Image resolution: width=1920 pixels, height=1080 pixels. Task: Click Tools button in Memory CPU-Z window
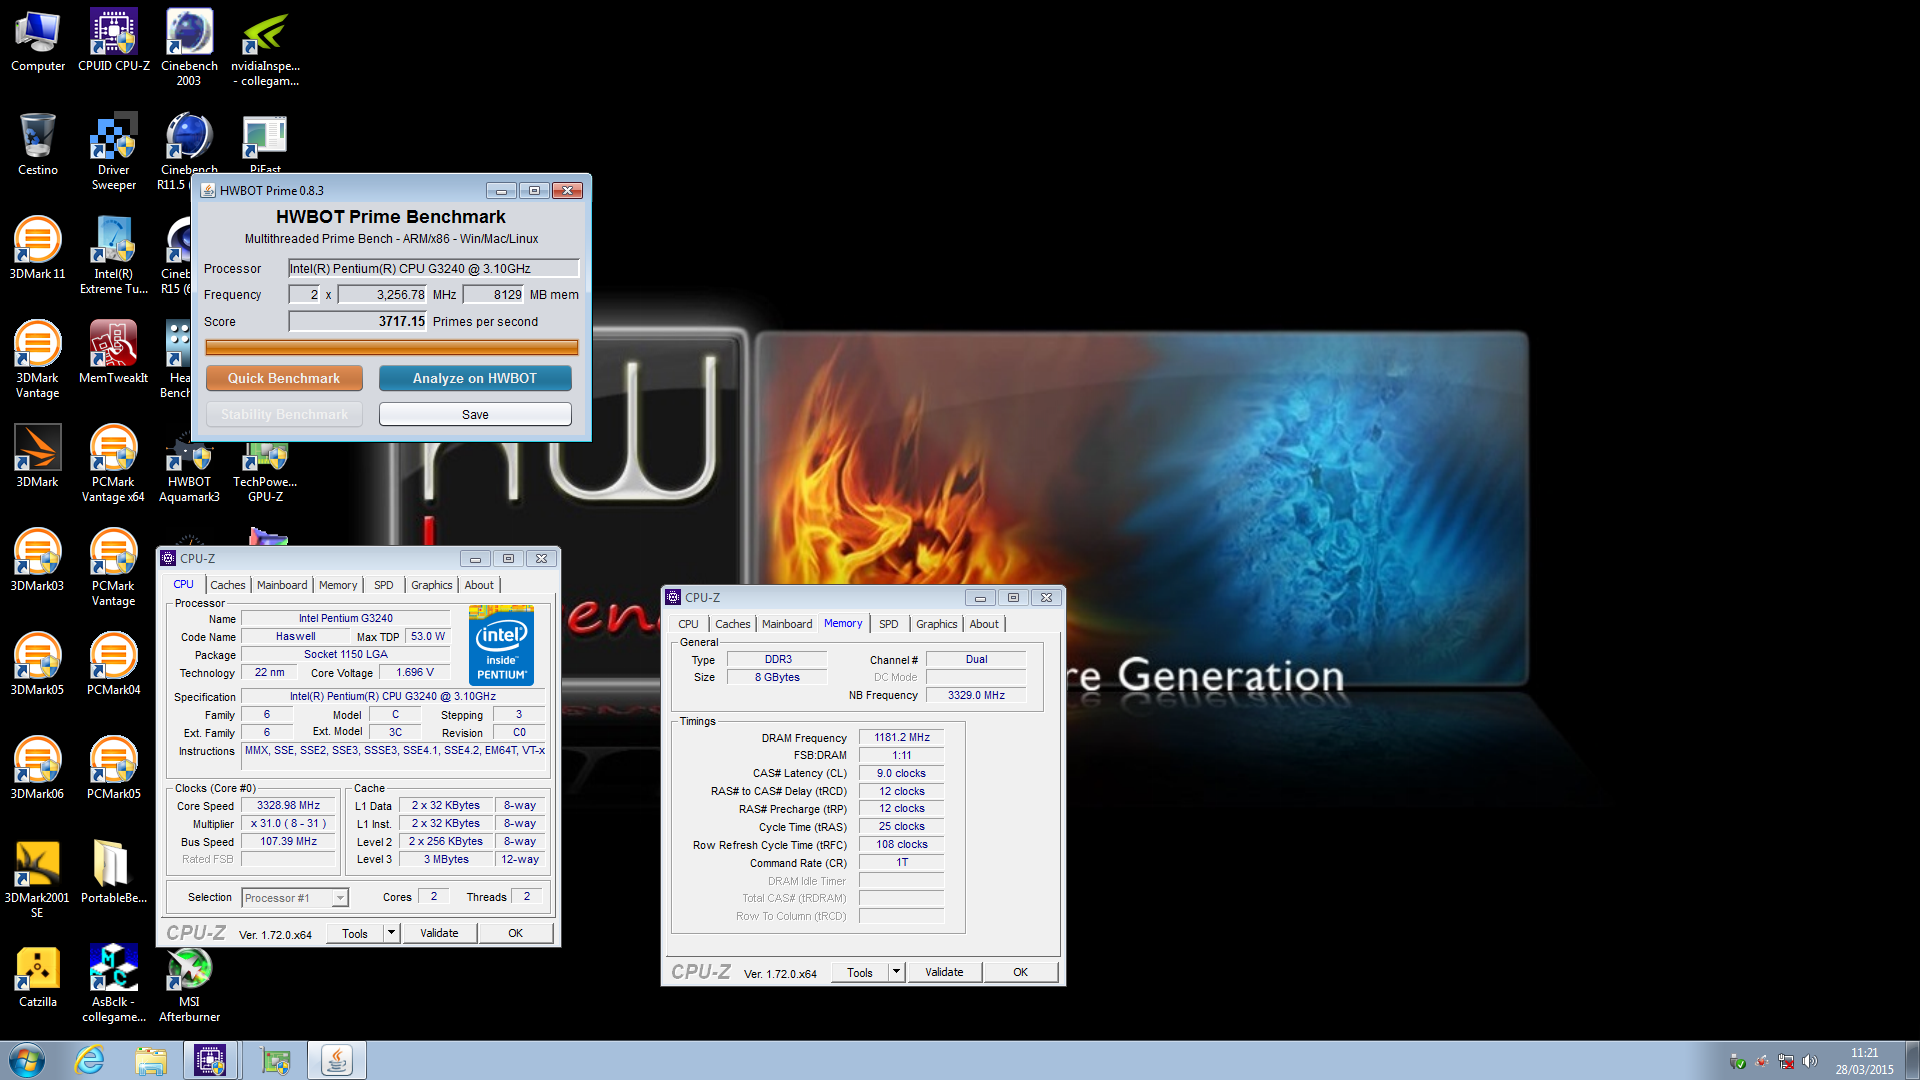click(860, 972)
